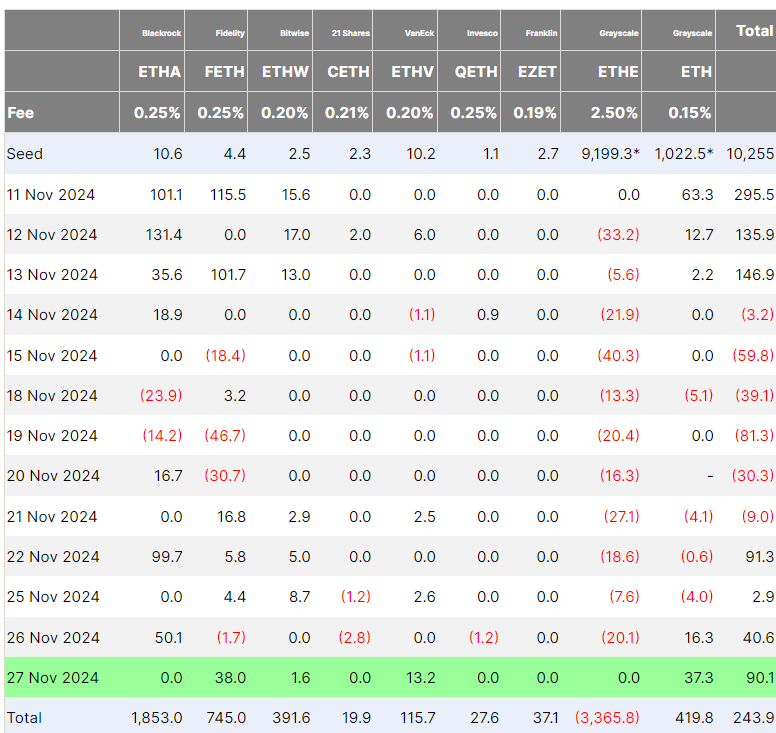Image resolution: width=776 pixels, height=733 pixels.
Task: Click the 2.50% fee value
Action: click(614, 113)
